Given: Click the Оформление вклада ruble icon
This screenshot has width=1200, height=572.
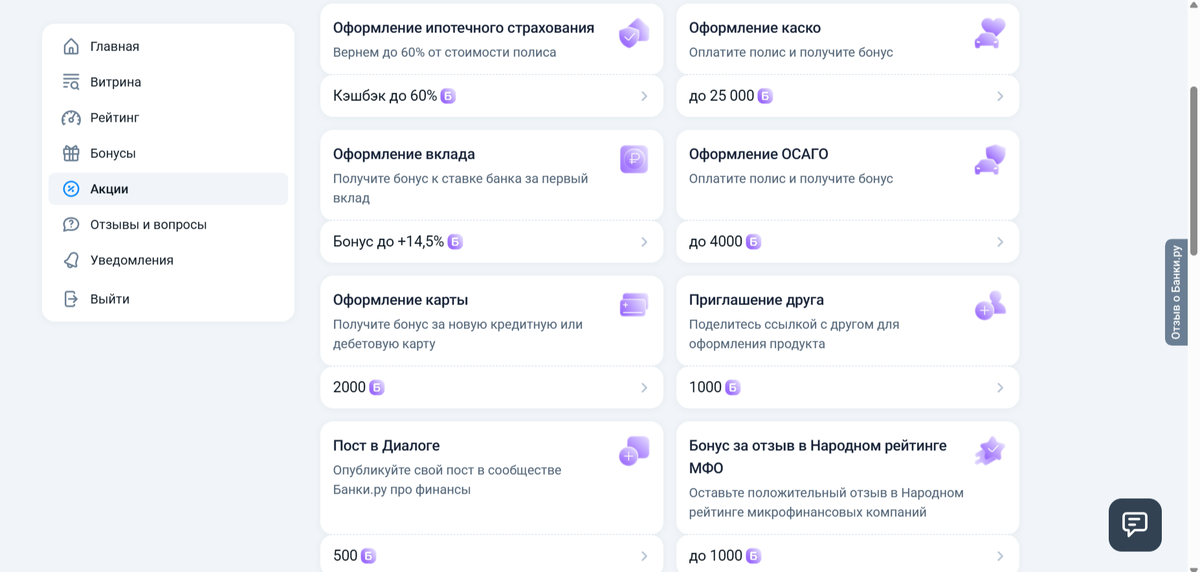Looking at the screenshot, I should click(x=634, y=159).
